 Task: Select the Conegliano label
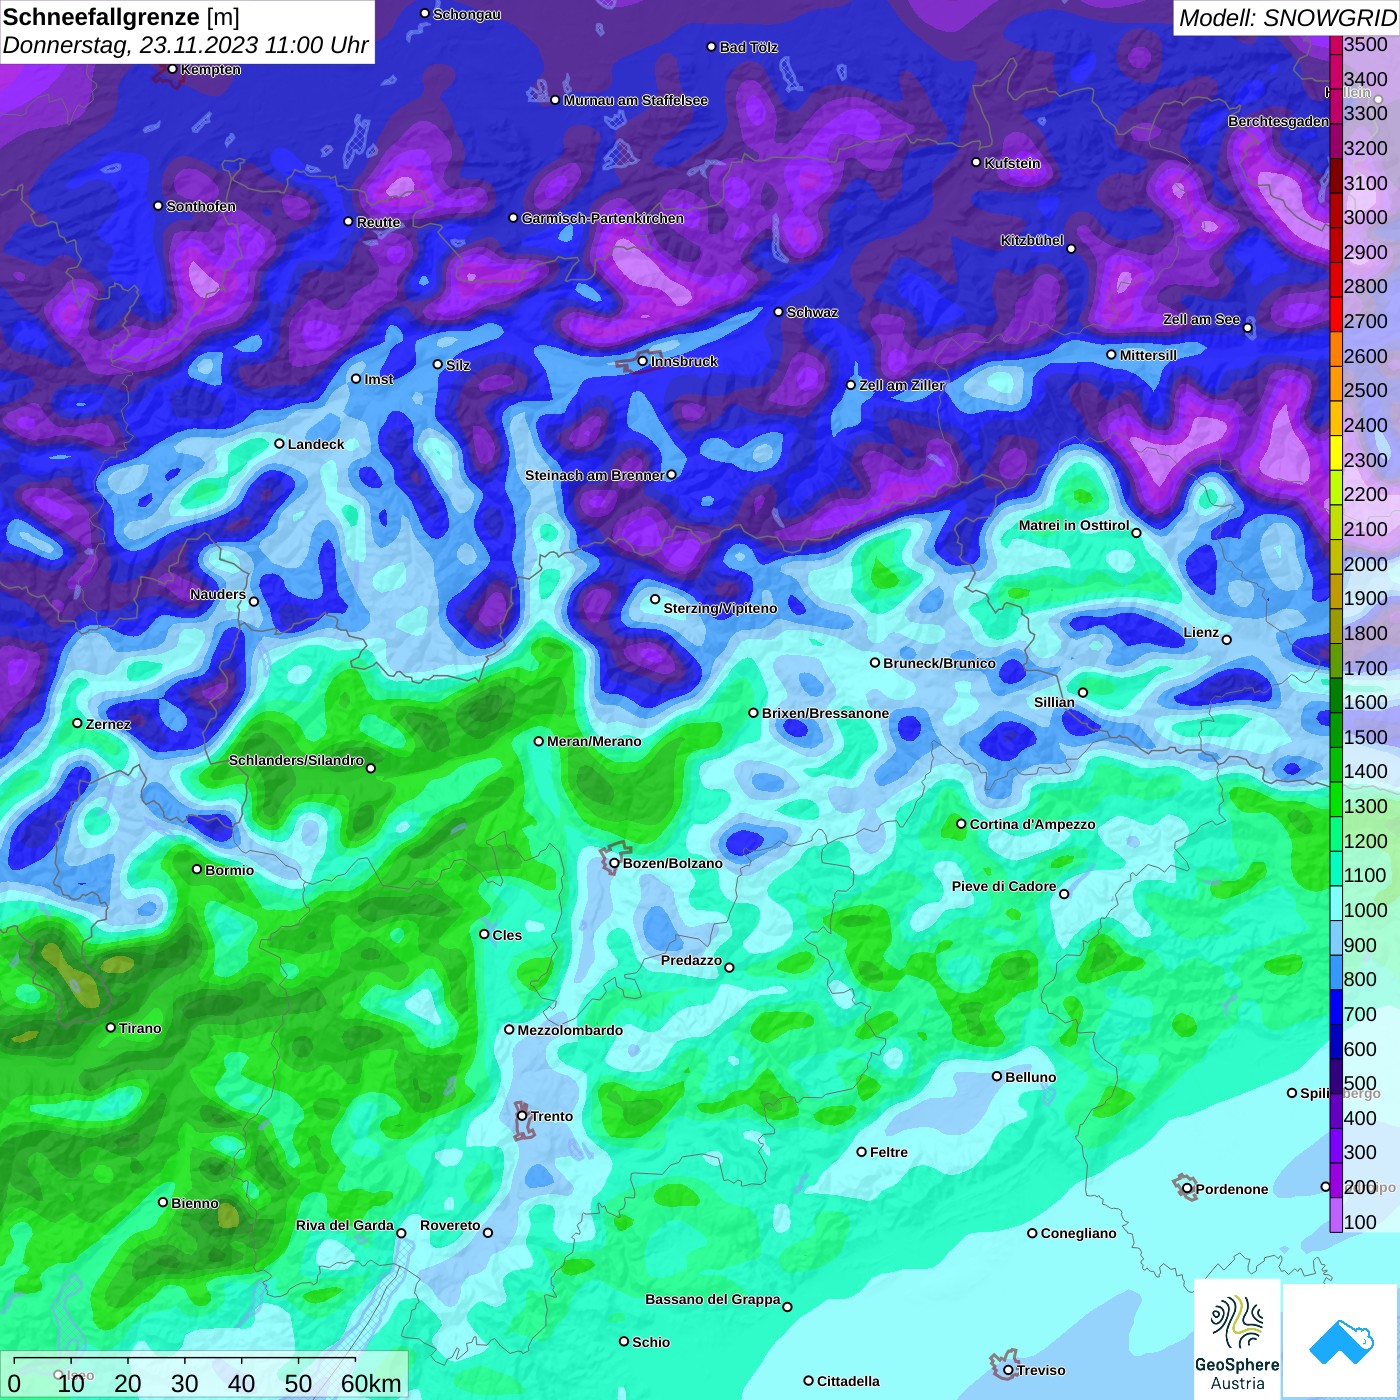[x=1078, y=1233]
